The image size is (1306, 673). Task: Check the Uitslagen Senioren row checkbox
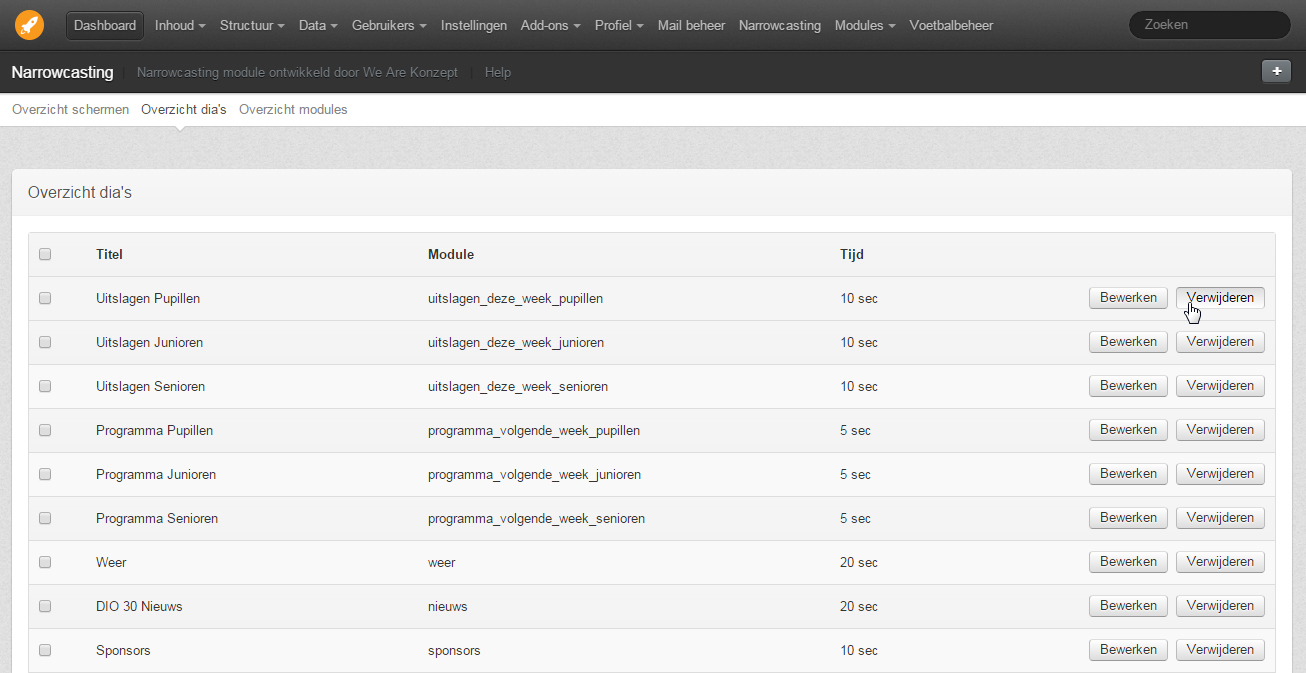coord(45,386)
